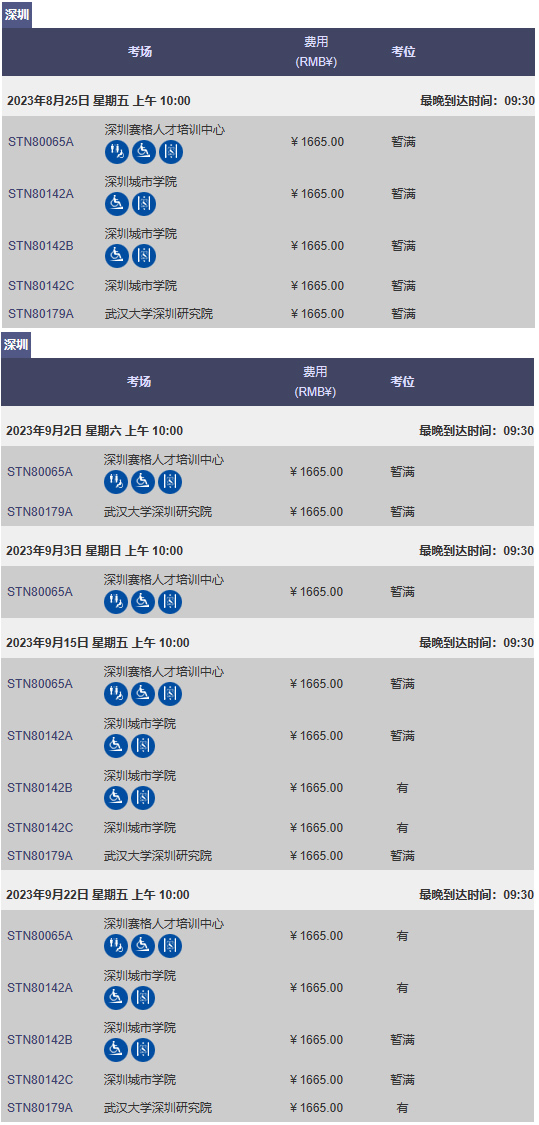Click wheelchair ramp icon for STN80142A on August 25
539x1125 pixels.
click(x=117, y=204)
